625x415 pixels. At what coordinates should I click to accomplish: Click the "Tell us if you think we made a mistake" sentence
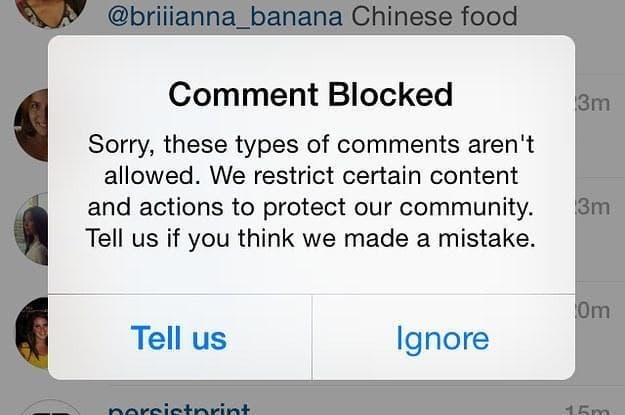coord(311,239)
